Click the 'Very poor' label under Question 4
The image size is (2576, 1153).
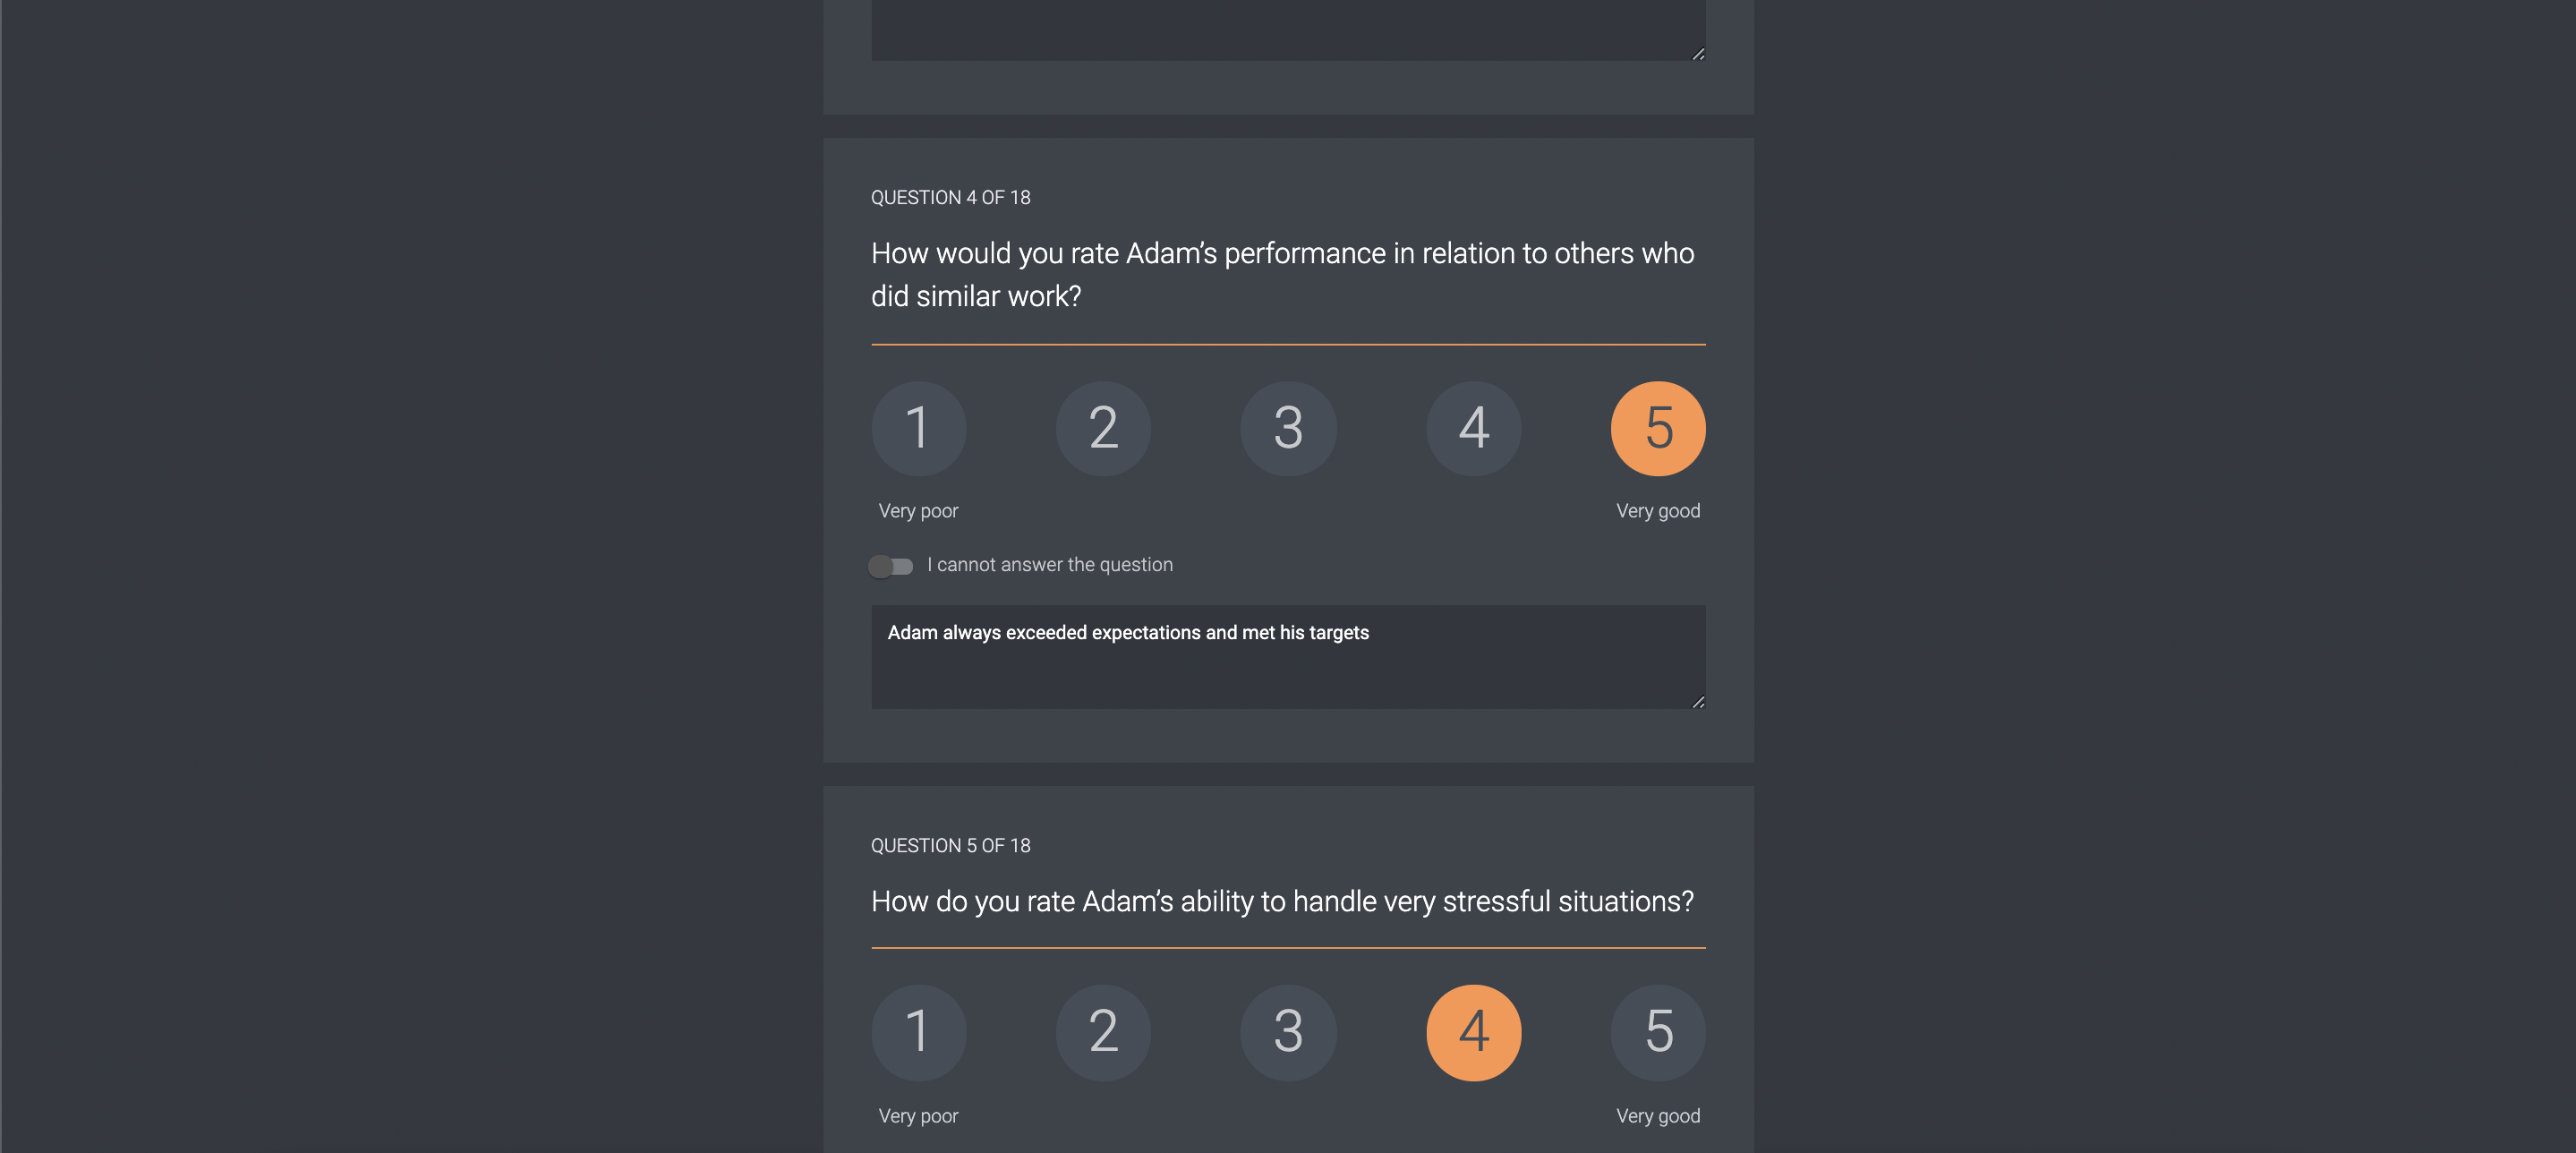[918, 511]
